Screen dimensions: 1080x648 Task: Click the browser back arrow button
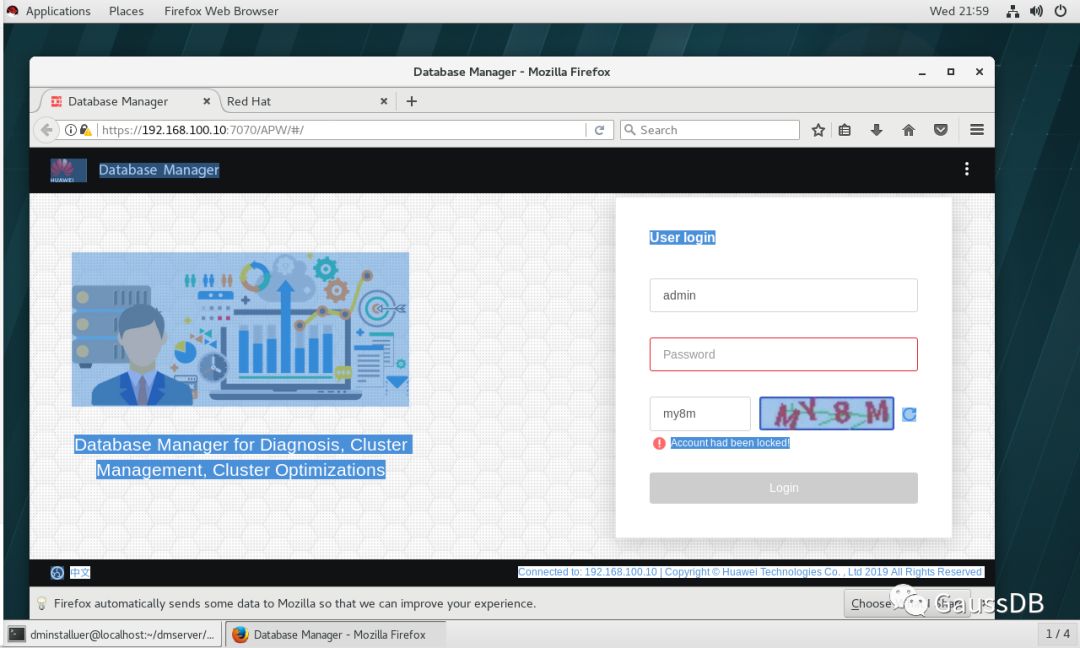coord(46,130)
